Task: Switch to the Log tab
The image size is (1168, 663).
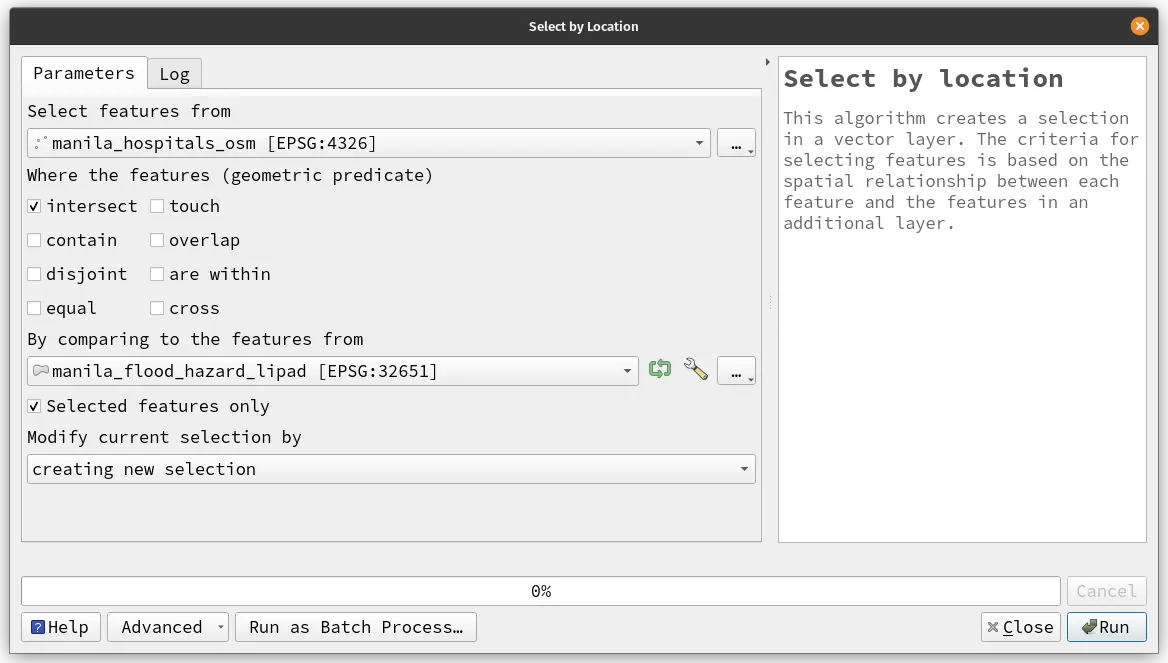Action: (174, 74)
